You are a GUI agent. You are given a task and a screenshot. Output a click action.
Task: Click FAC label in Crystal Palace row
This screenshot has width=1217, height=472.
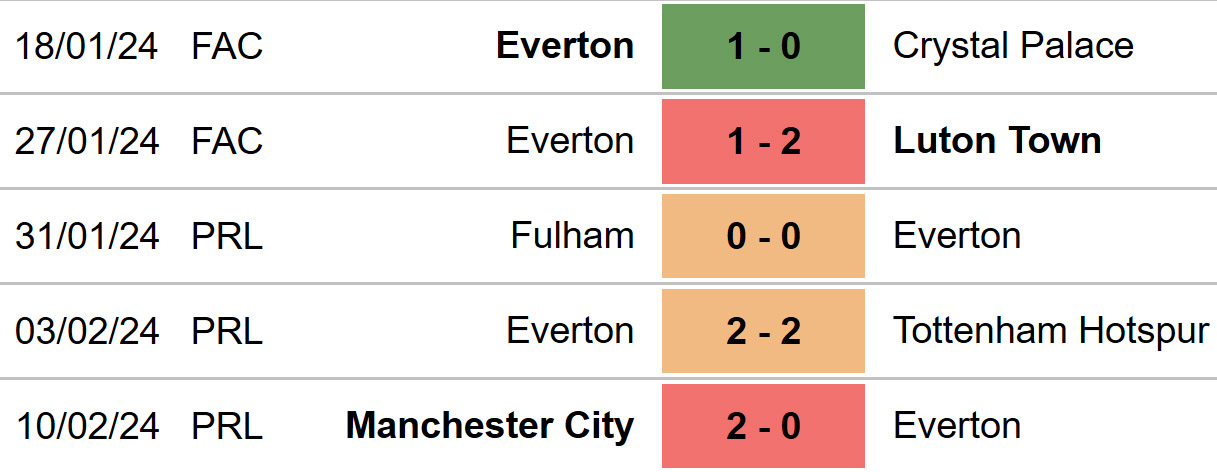(x=227, y=46)
